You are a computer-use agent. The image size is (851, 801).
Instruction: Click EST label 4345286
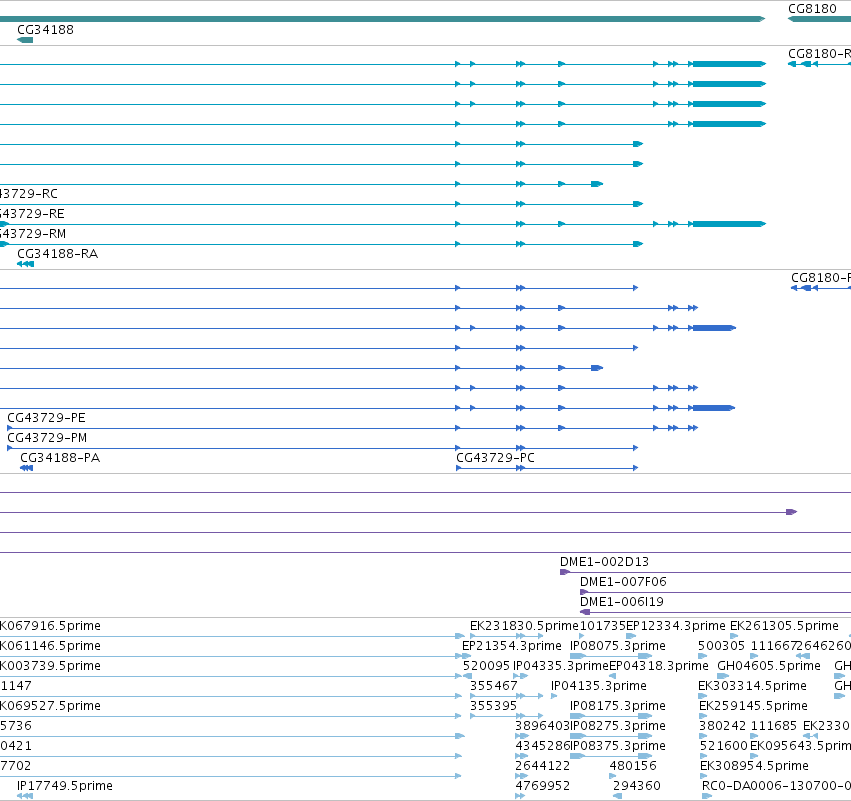coord(542,746)
